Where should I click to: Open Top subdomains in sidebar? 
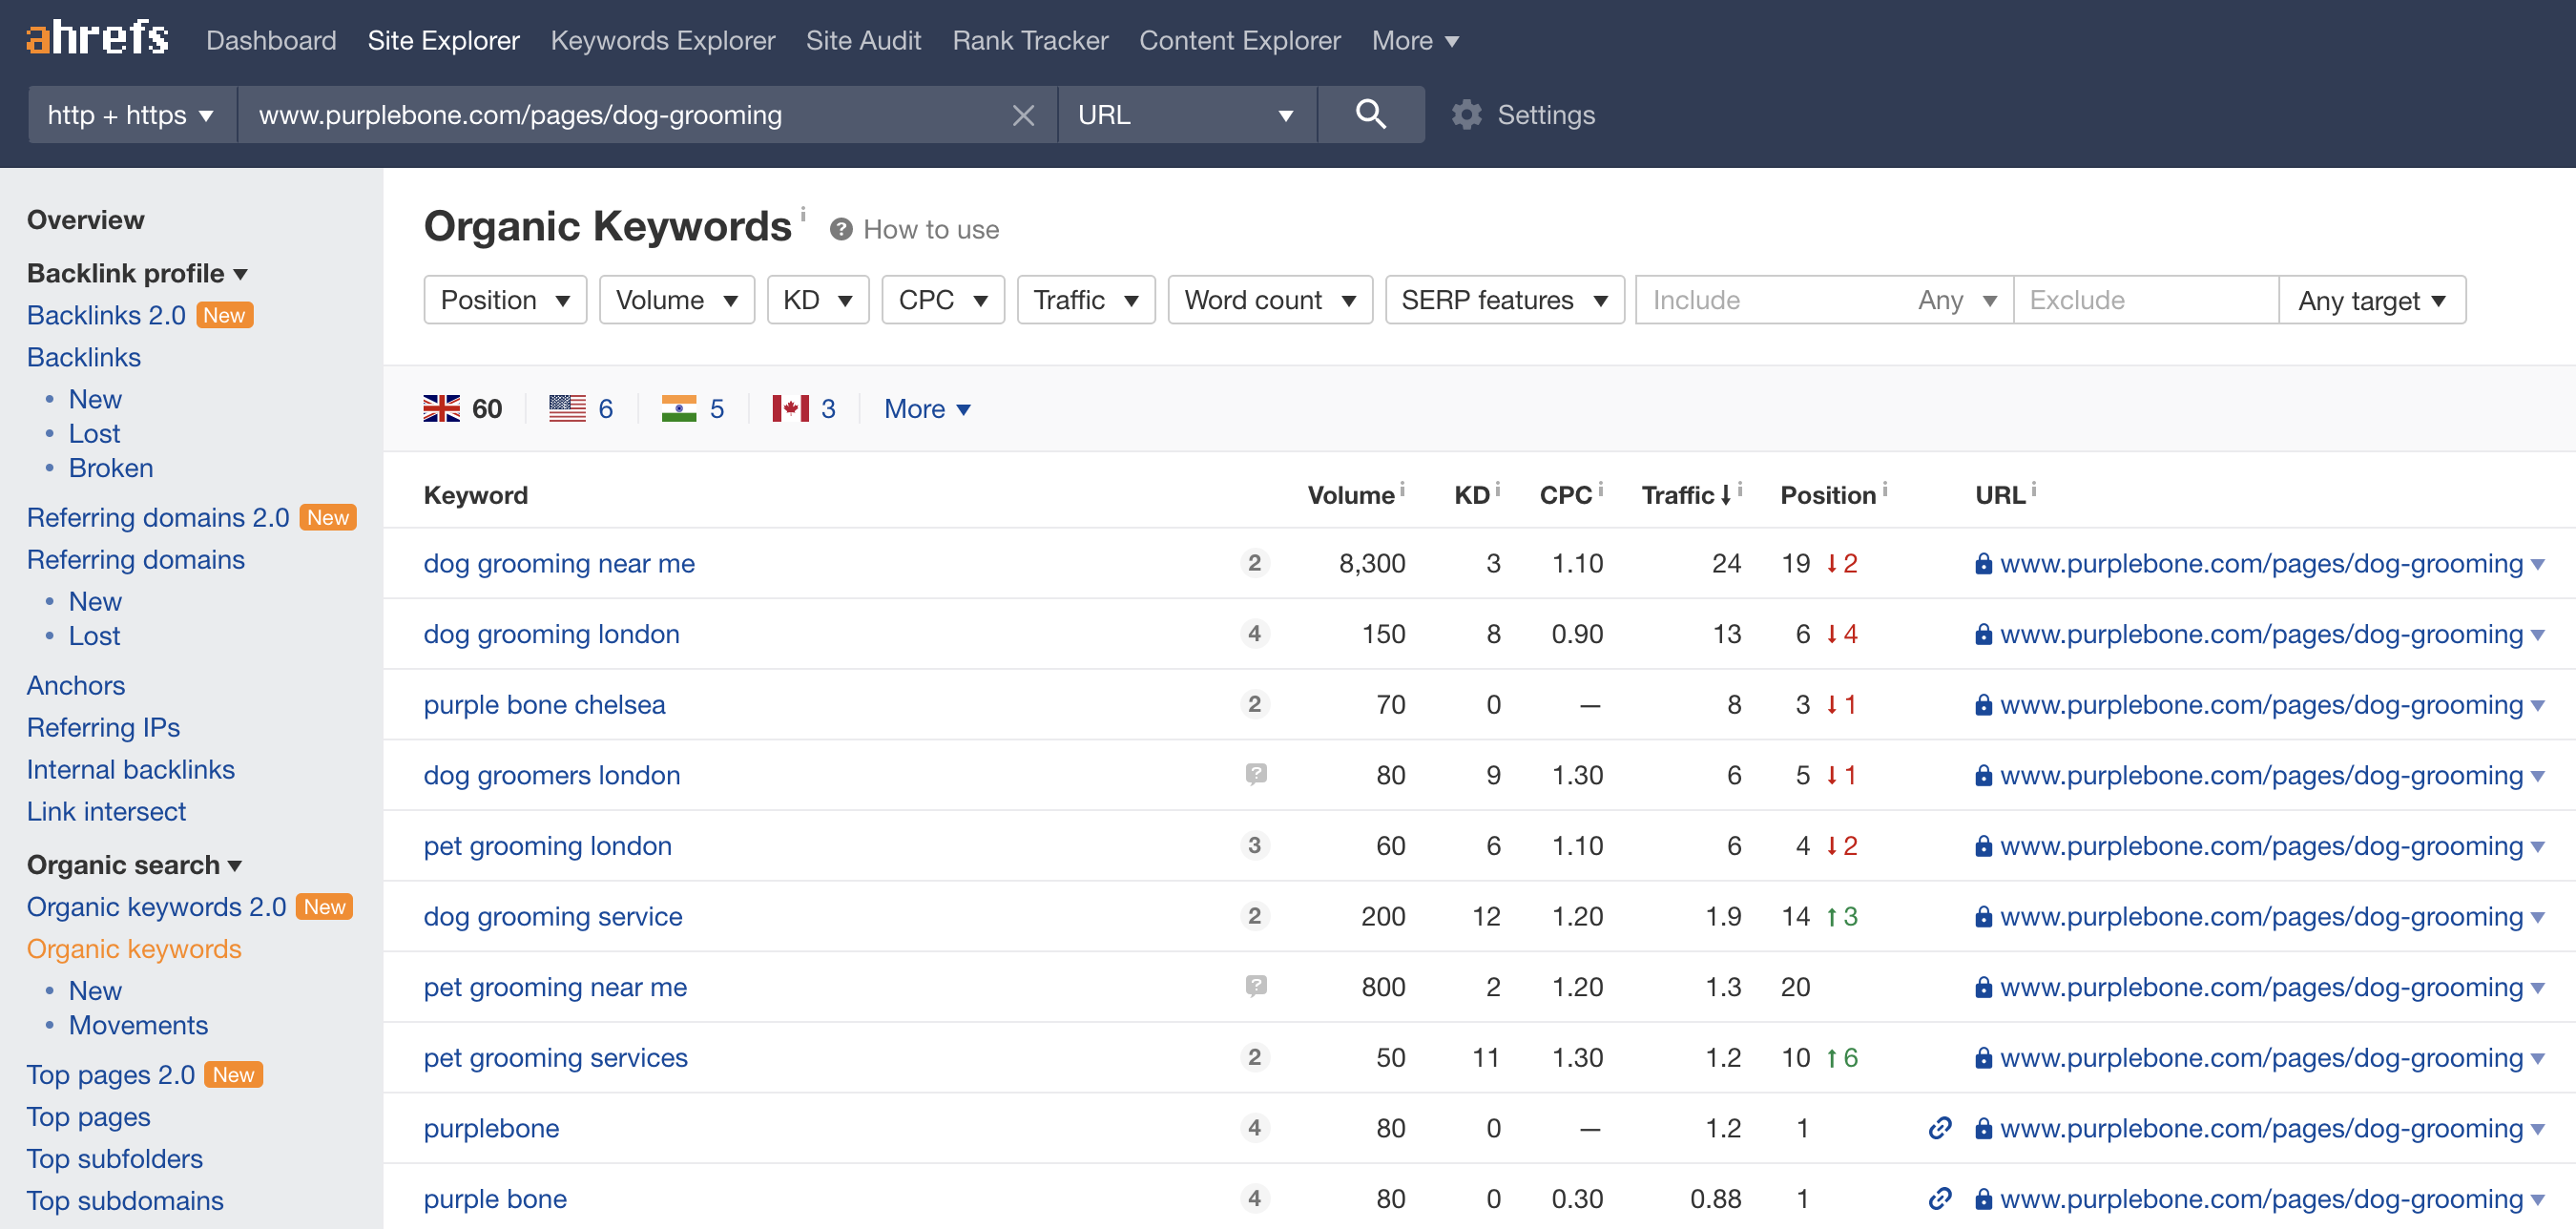[125, 1200]
